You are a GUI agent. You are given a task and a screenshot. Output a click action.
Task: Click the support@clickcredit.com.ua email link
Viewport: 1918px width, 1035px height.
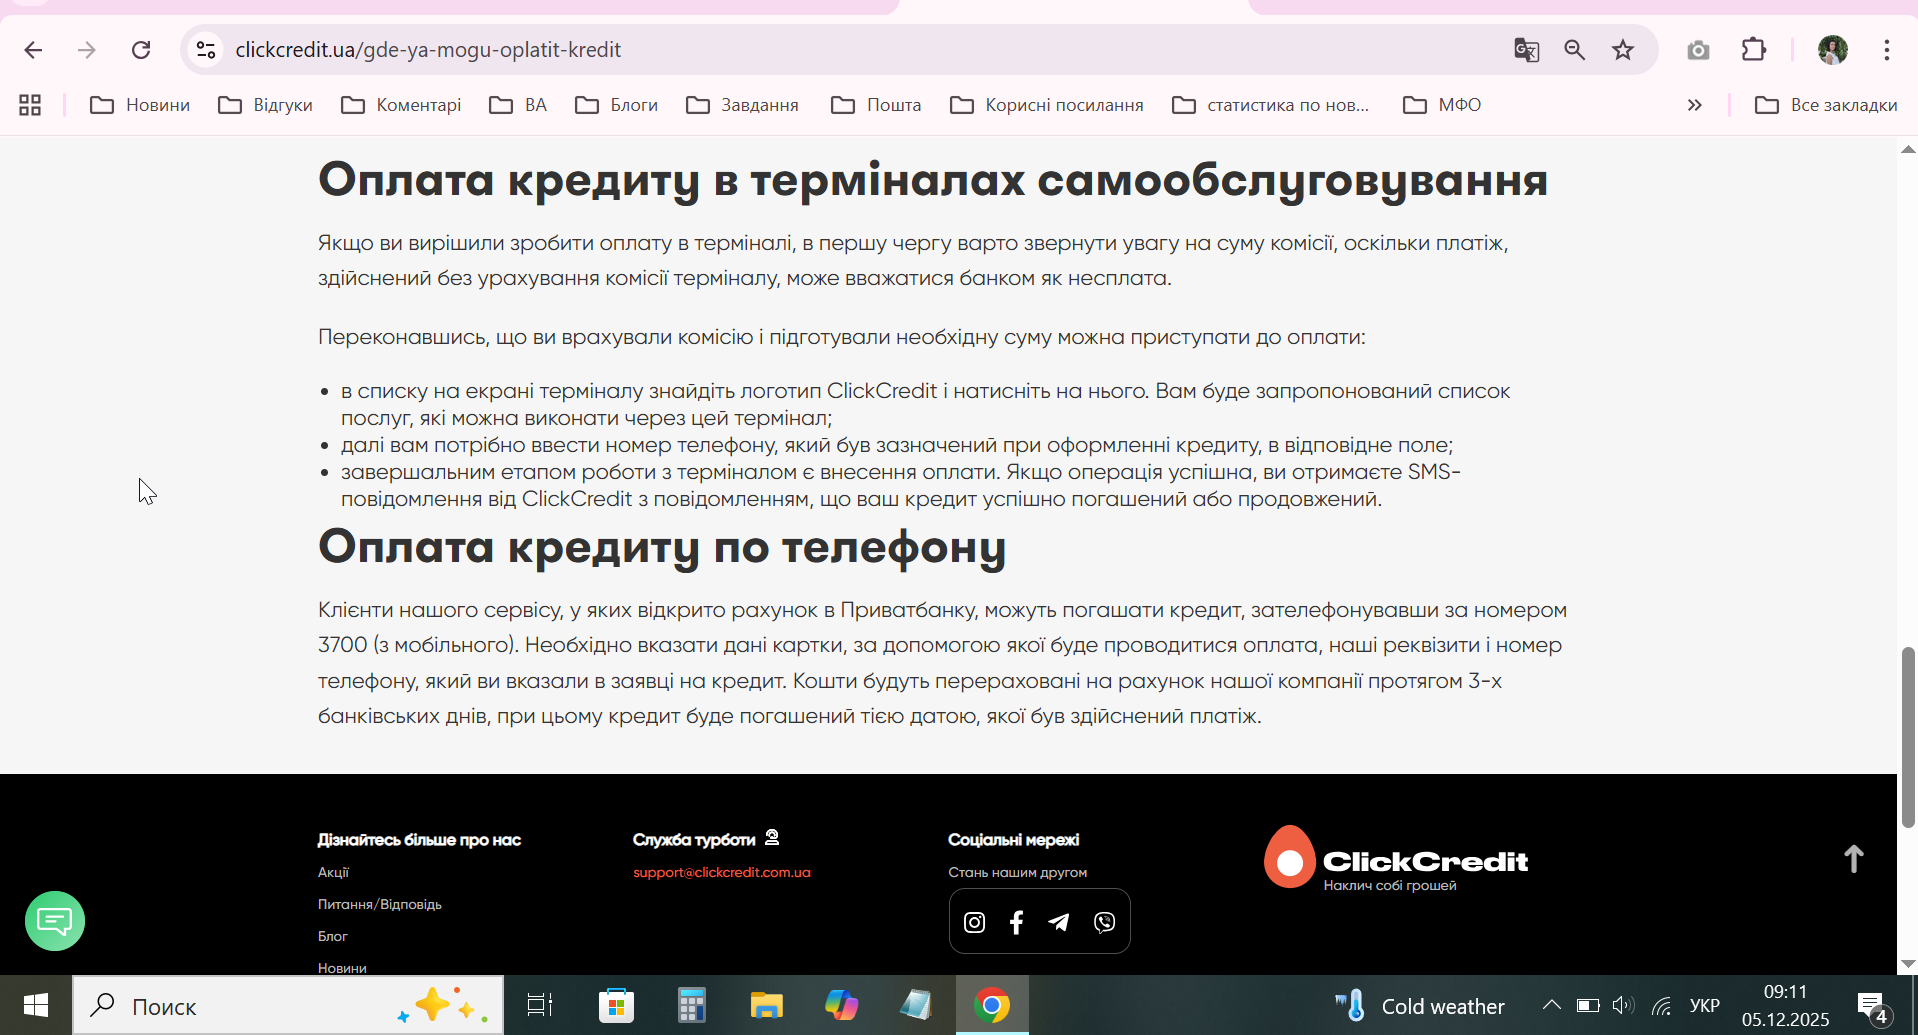721,872
